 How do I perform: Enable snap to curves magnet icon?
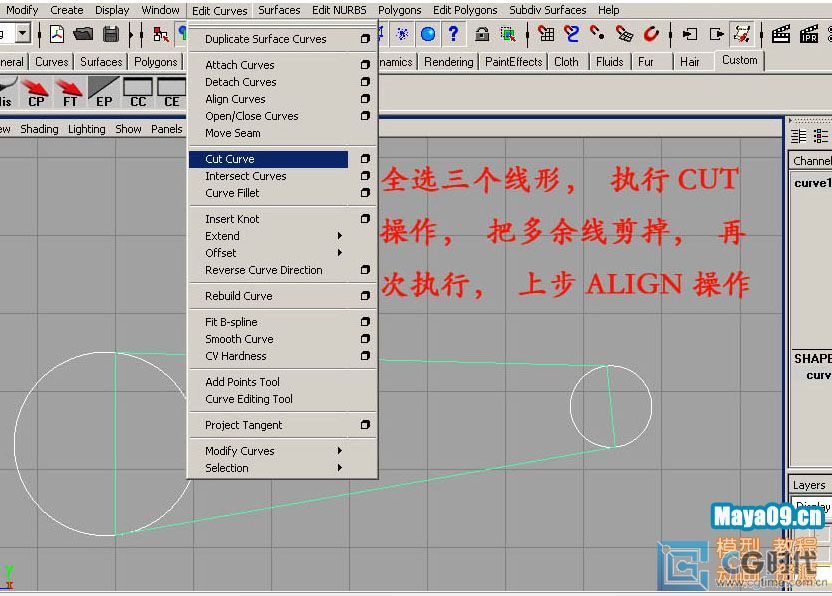(571, 34)
